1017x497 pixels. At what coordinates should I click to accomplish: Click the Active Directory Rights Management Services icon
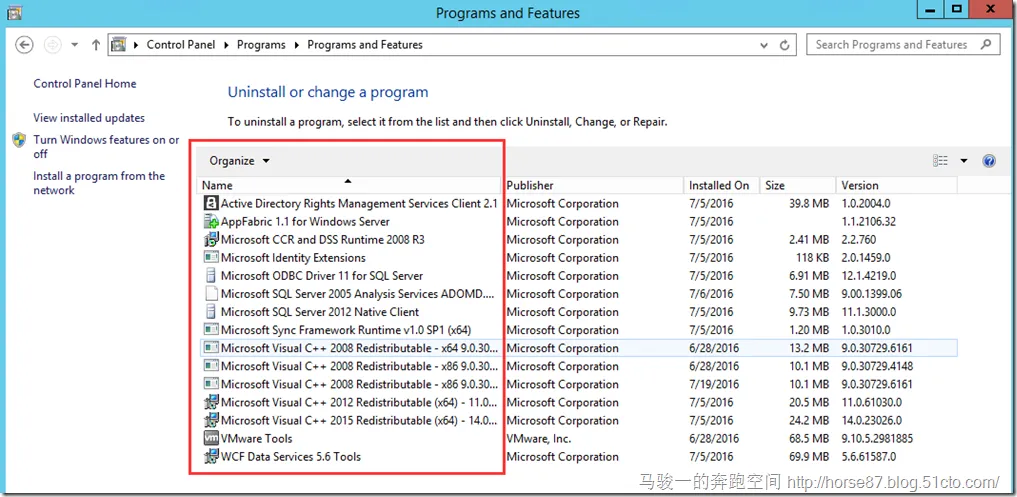[211, 204]
